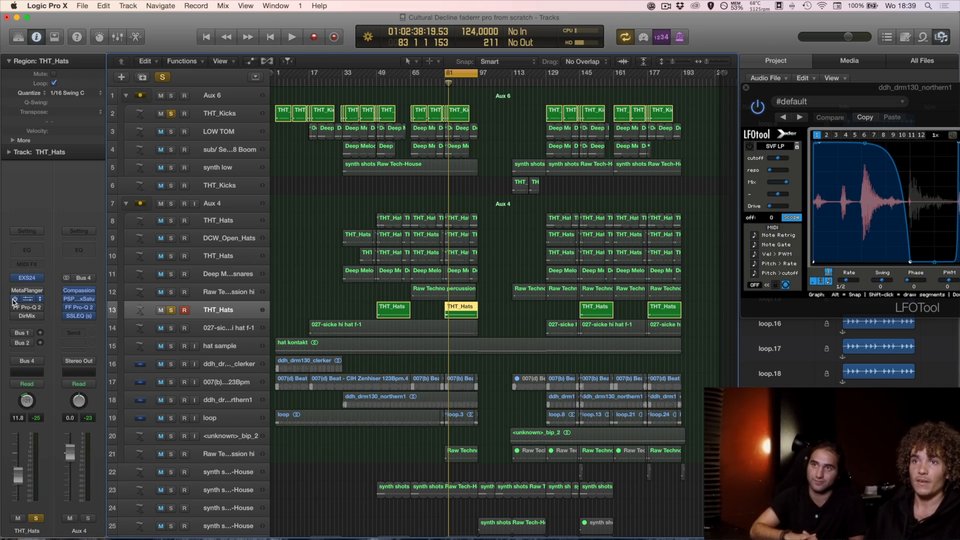Click scope button in LFOTool

click(791, 218)
